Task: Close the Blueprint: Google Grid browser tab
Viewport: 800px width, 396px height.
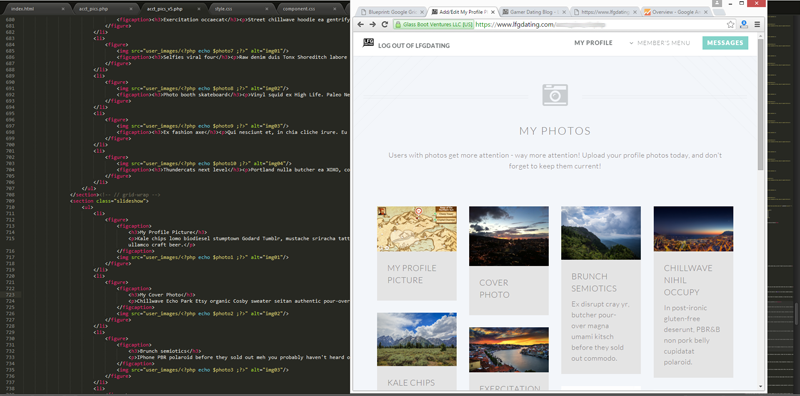Action: click(421, 11)
